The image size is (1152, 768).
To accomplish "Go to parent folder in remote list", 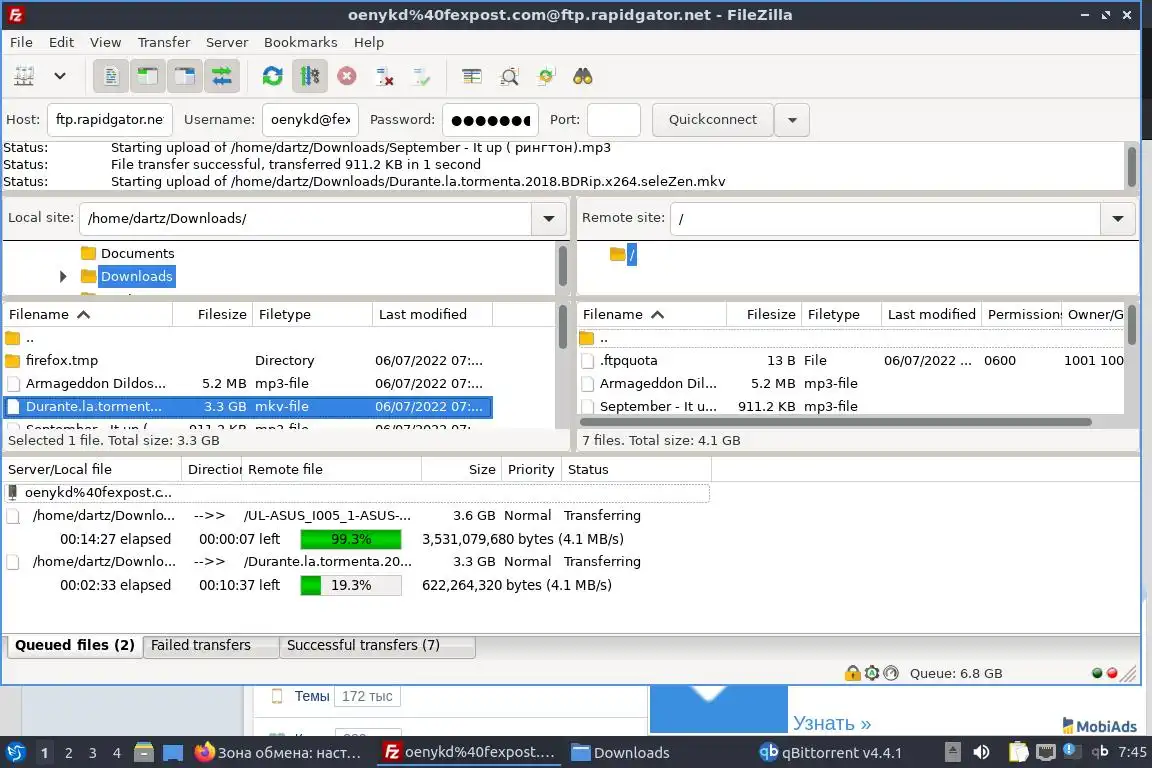I will click(x=851, y=339).
